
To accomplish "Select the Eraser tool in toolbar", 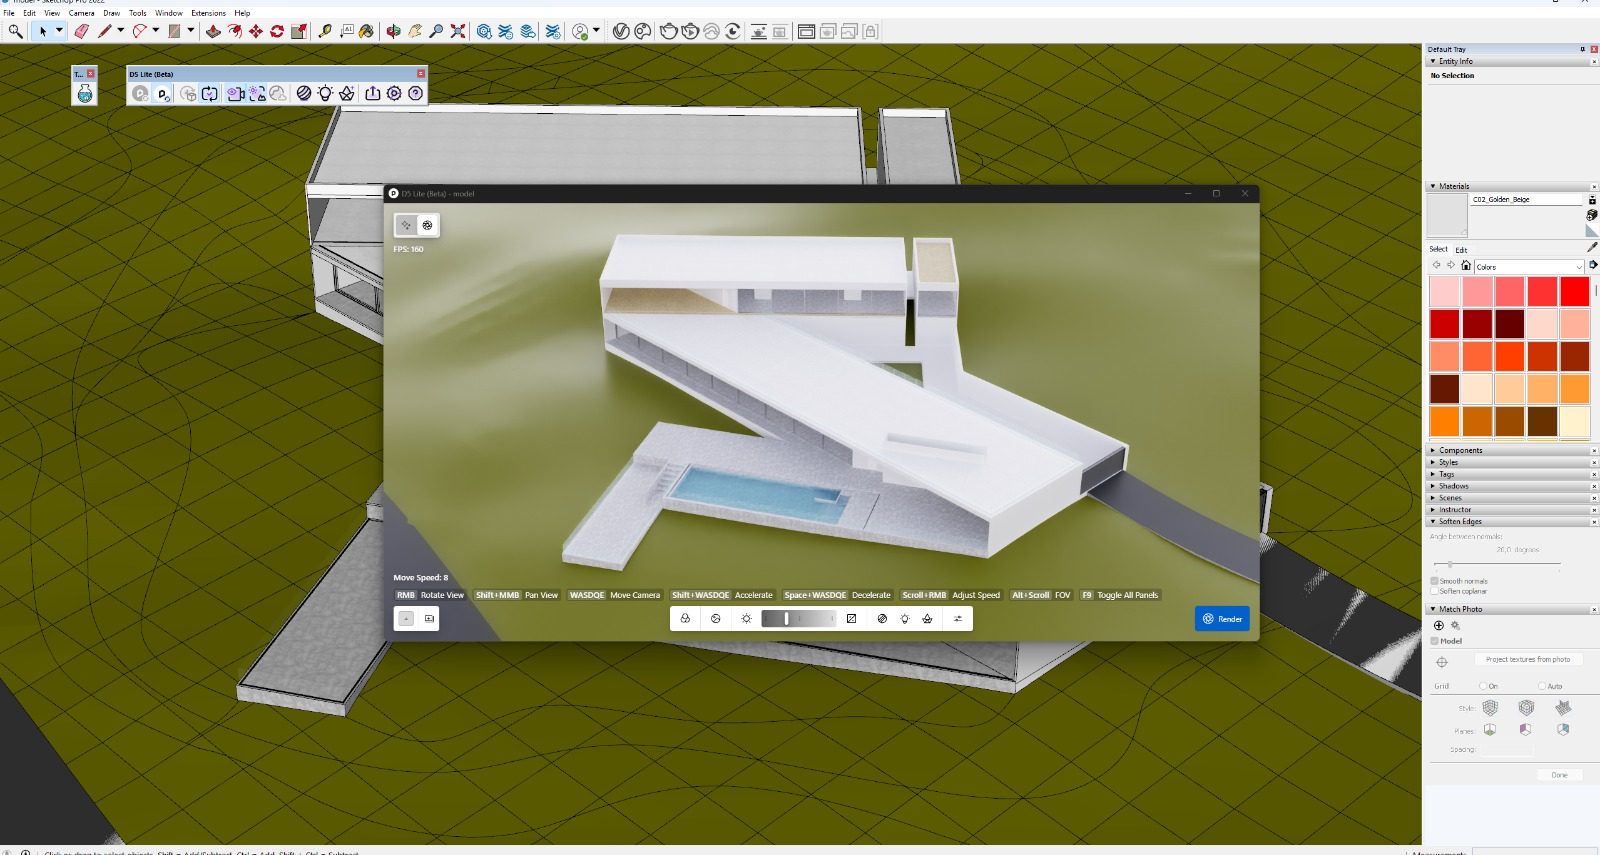I will point(82,31).
